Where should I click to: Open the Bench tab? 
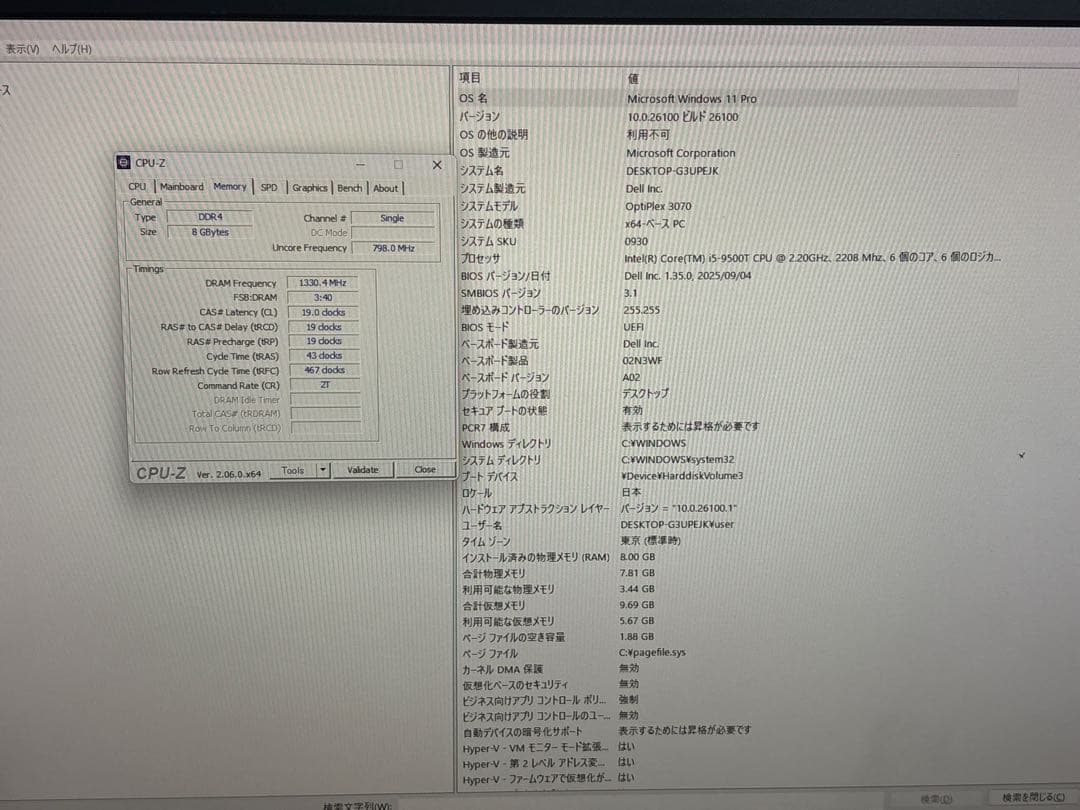[350, 187]
